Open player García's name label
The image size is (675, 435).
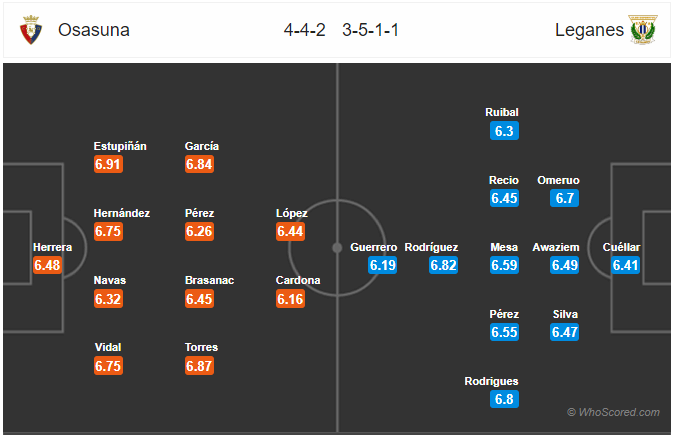click(201, 146)
